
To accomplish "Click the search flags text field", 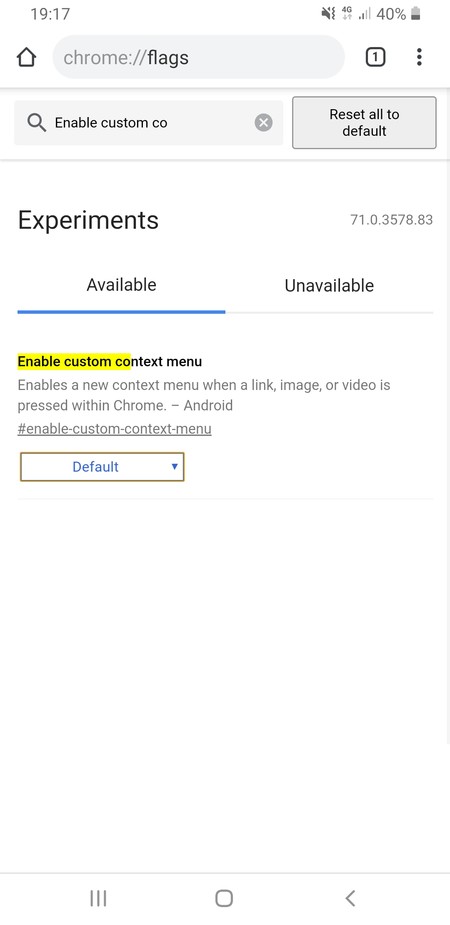I will click(x=149, y=123).
